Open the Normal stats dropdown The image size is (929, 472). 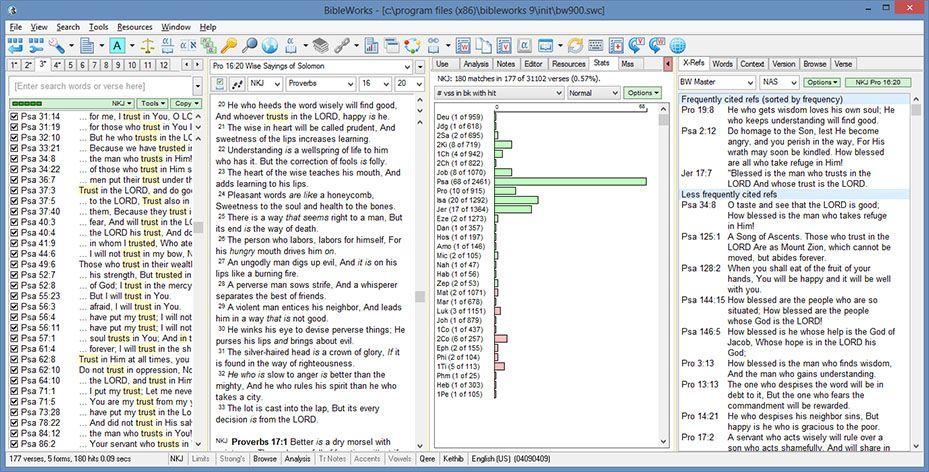(593, 93)
